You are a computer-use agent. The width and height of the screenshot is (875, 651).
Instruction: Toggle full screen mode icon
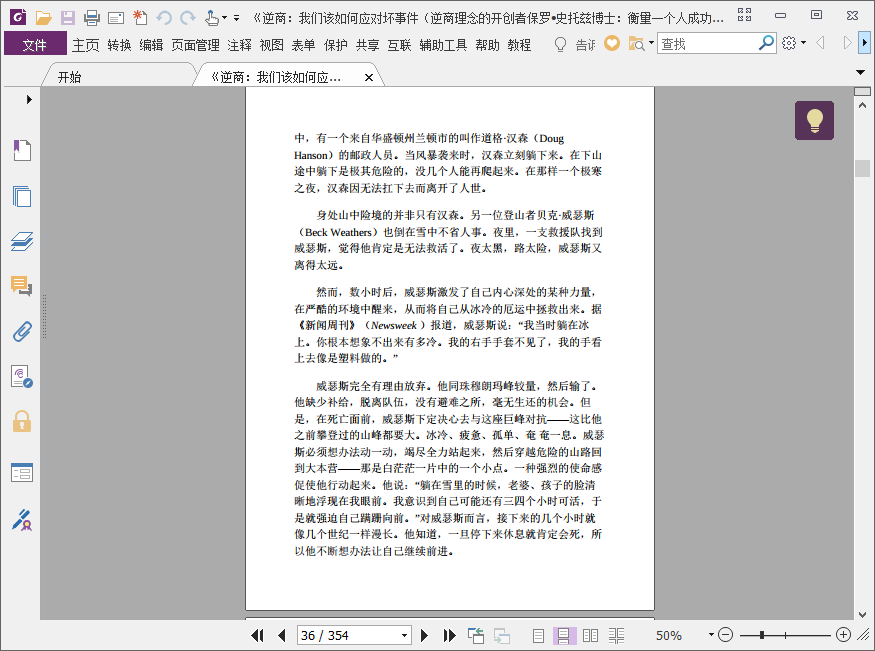744,15
